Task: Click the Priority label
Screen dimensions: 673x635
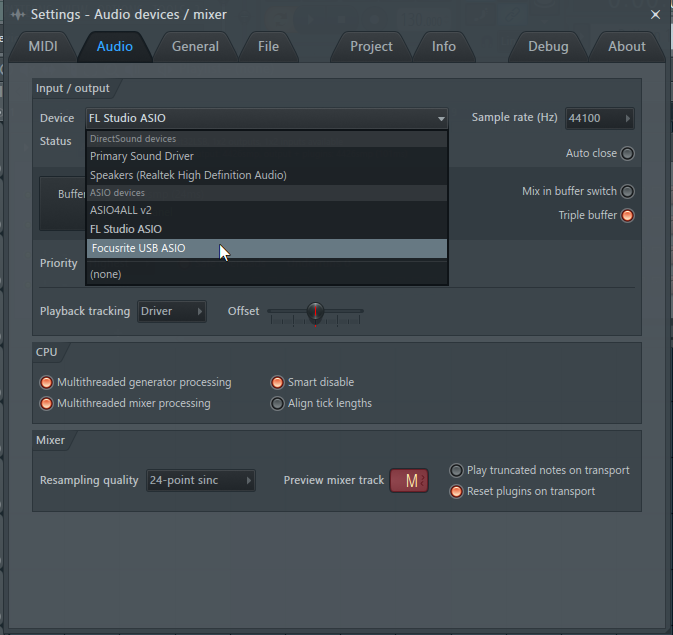Action: pos(58,263)
